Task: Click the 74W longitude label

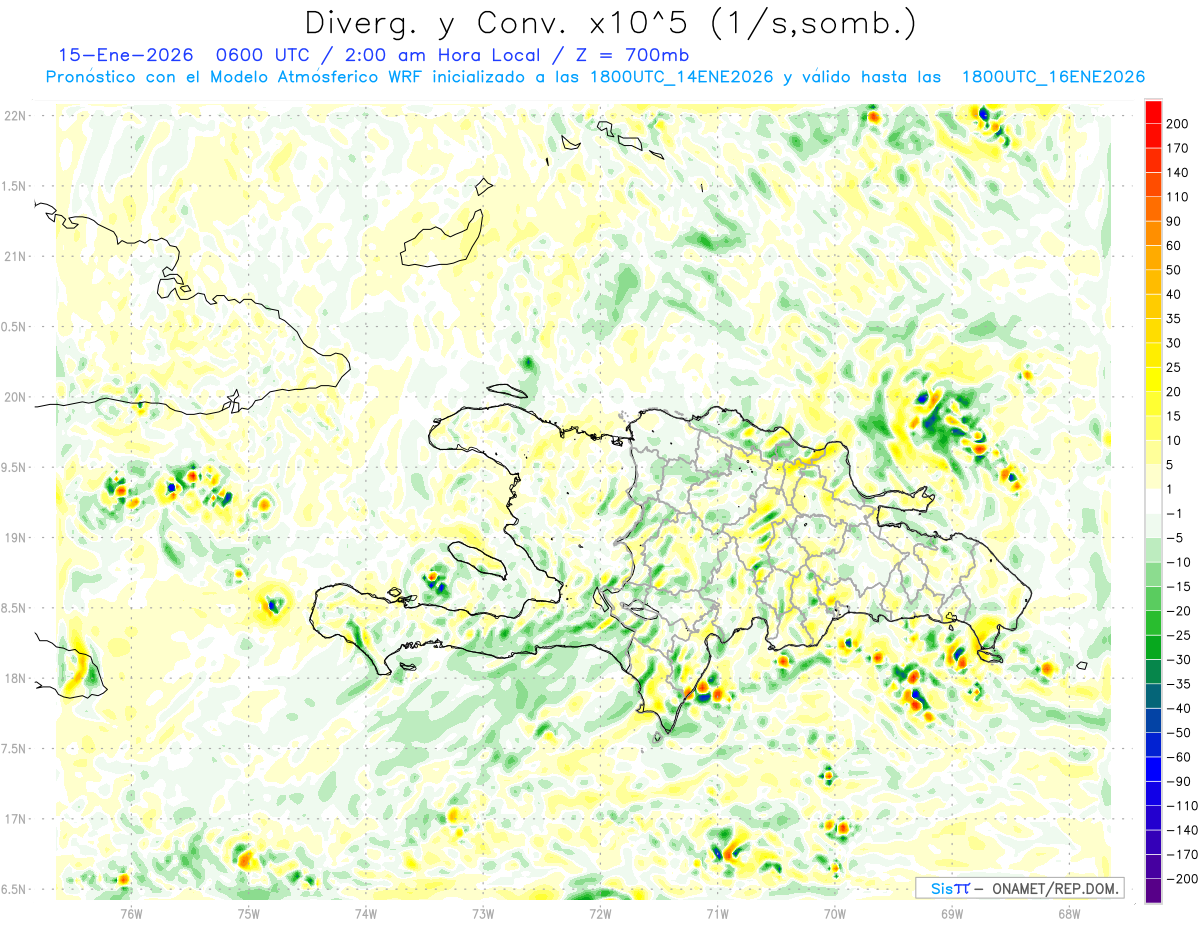Action: 366,912
